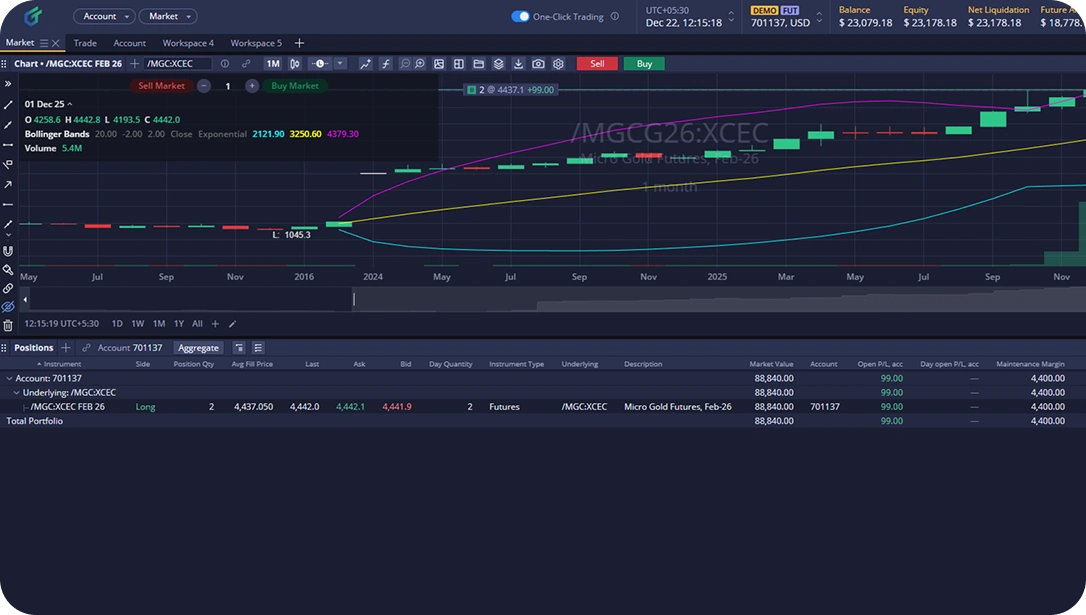The height and width of the screenshot is (615, 1086).
Task: Open chart settings gear icon
Action: coord(558,64)
